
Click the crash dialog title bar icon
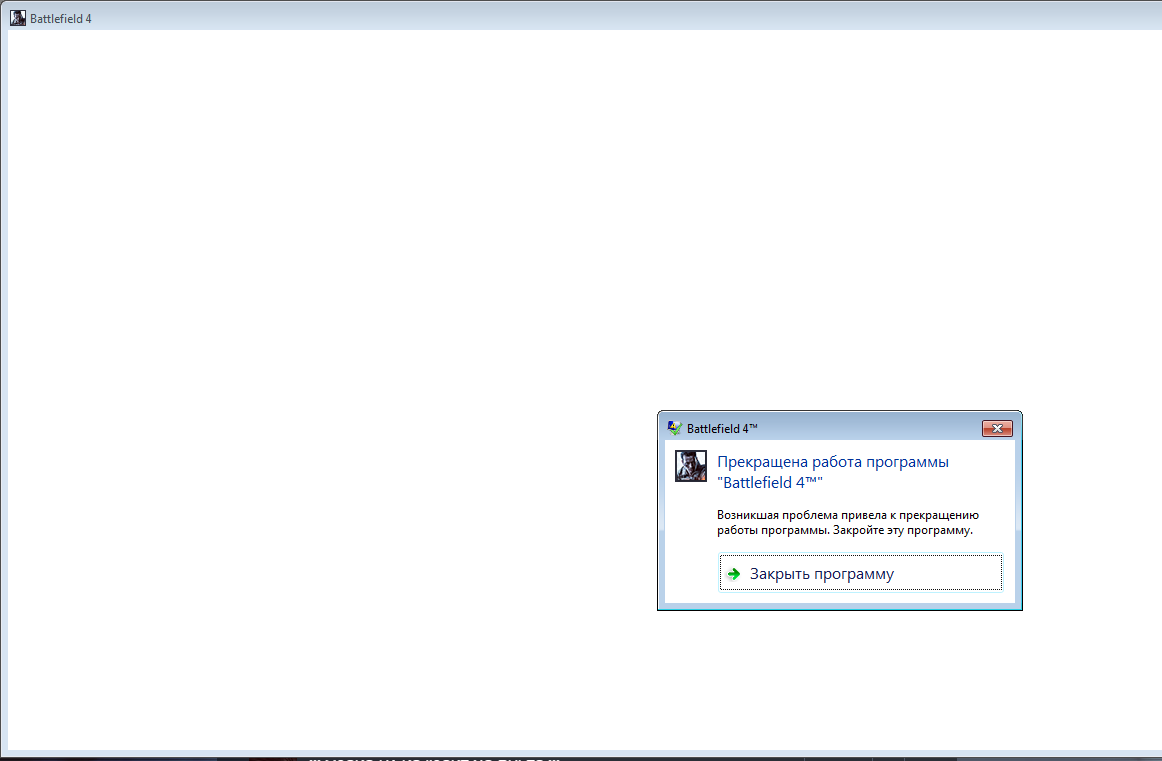[674, 428]
